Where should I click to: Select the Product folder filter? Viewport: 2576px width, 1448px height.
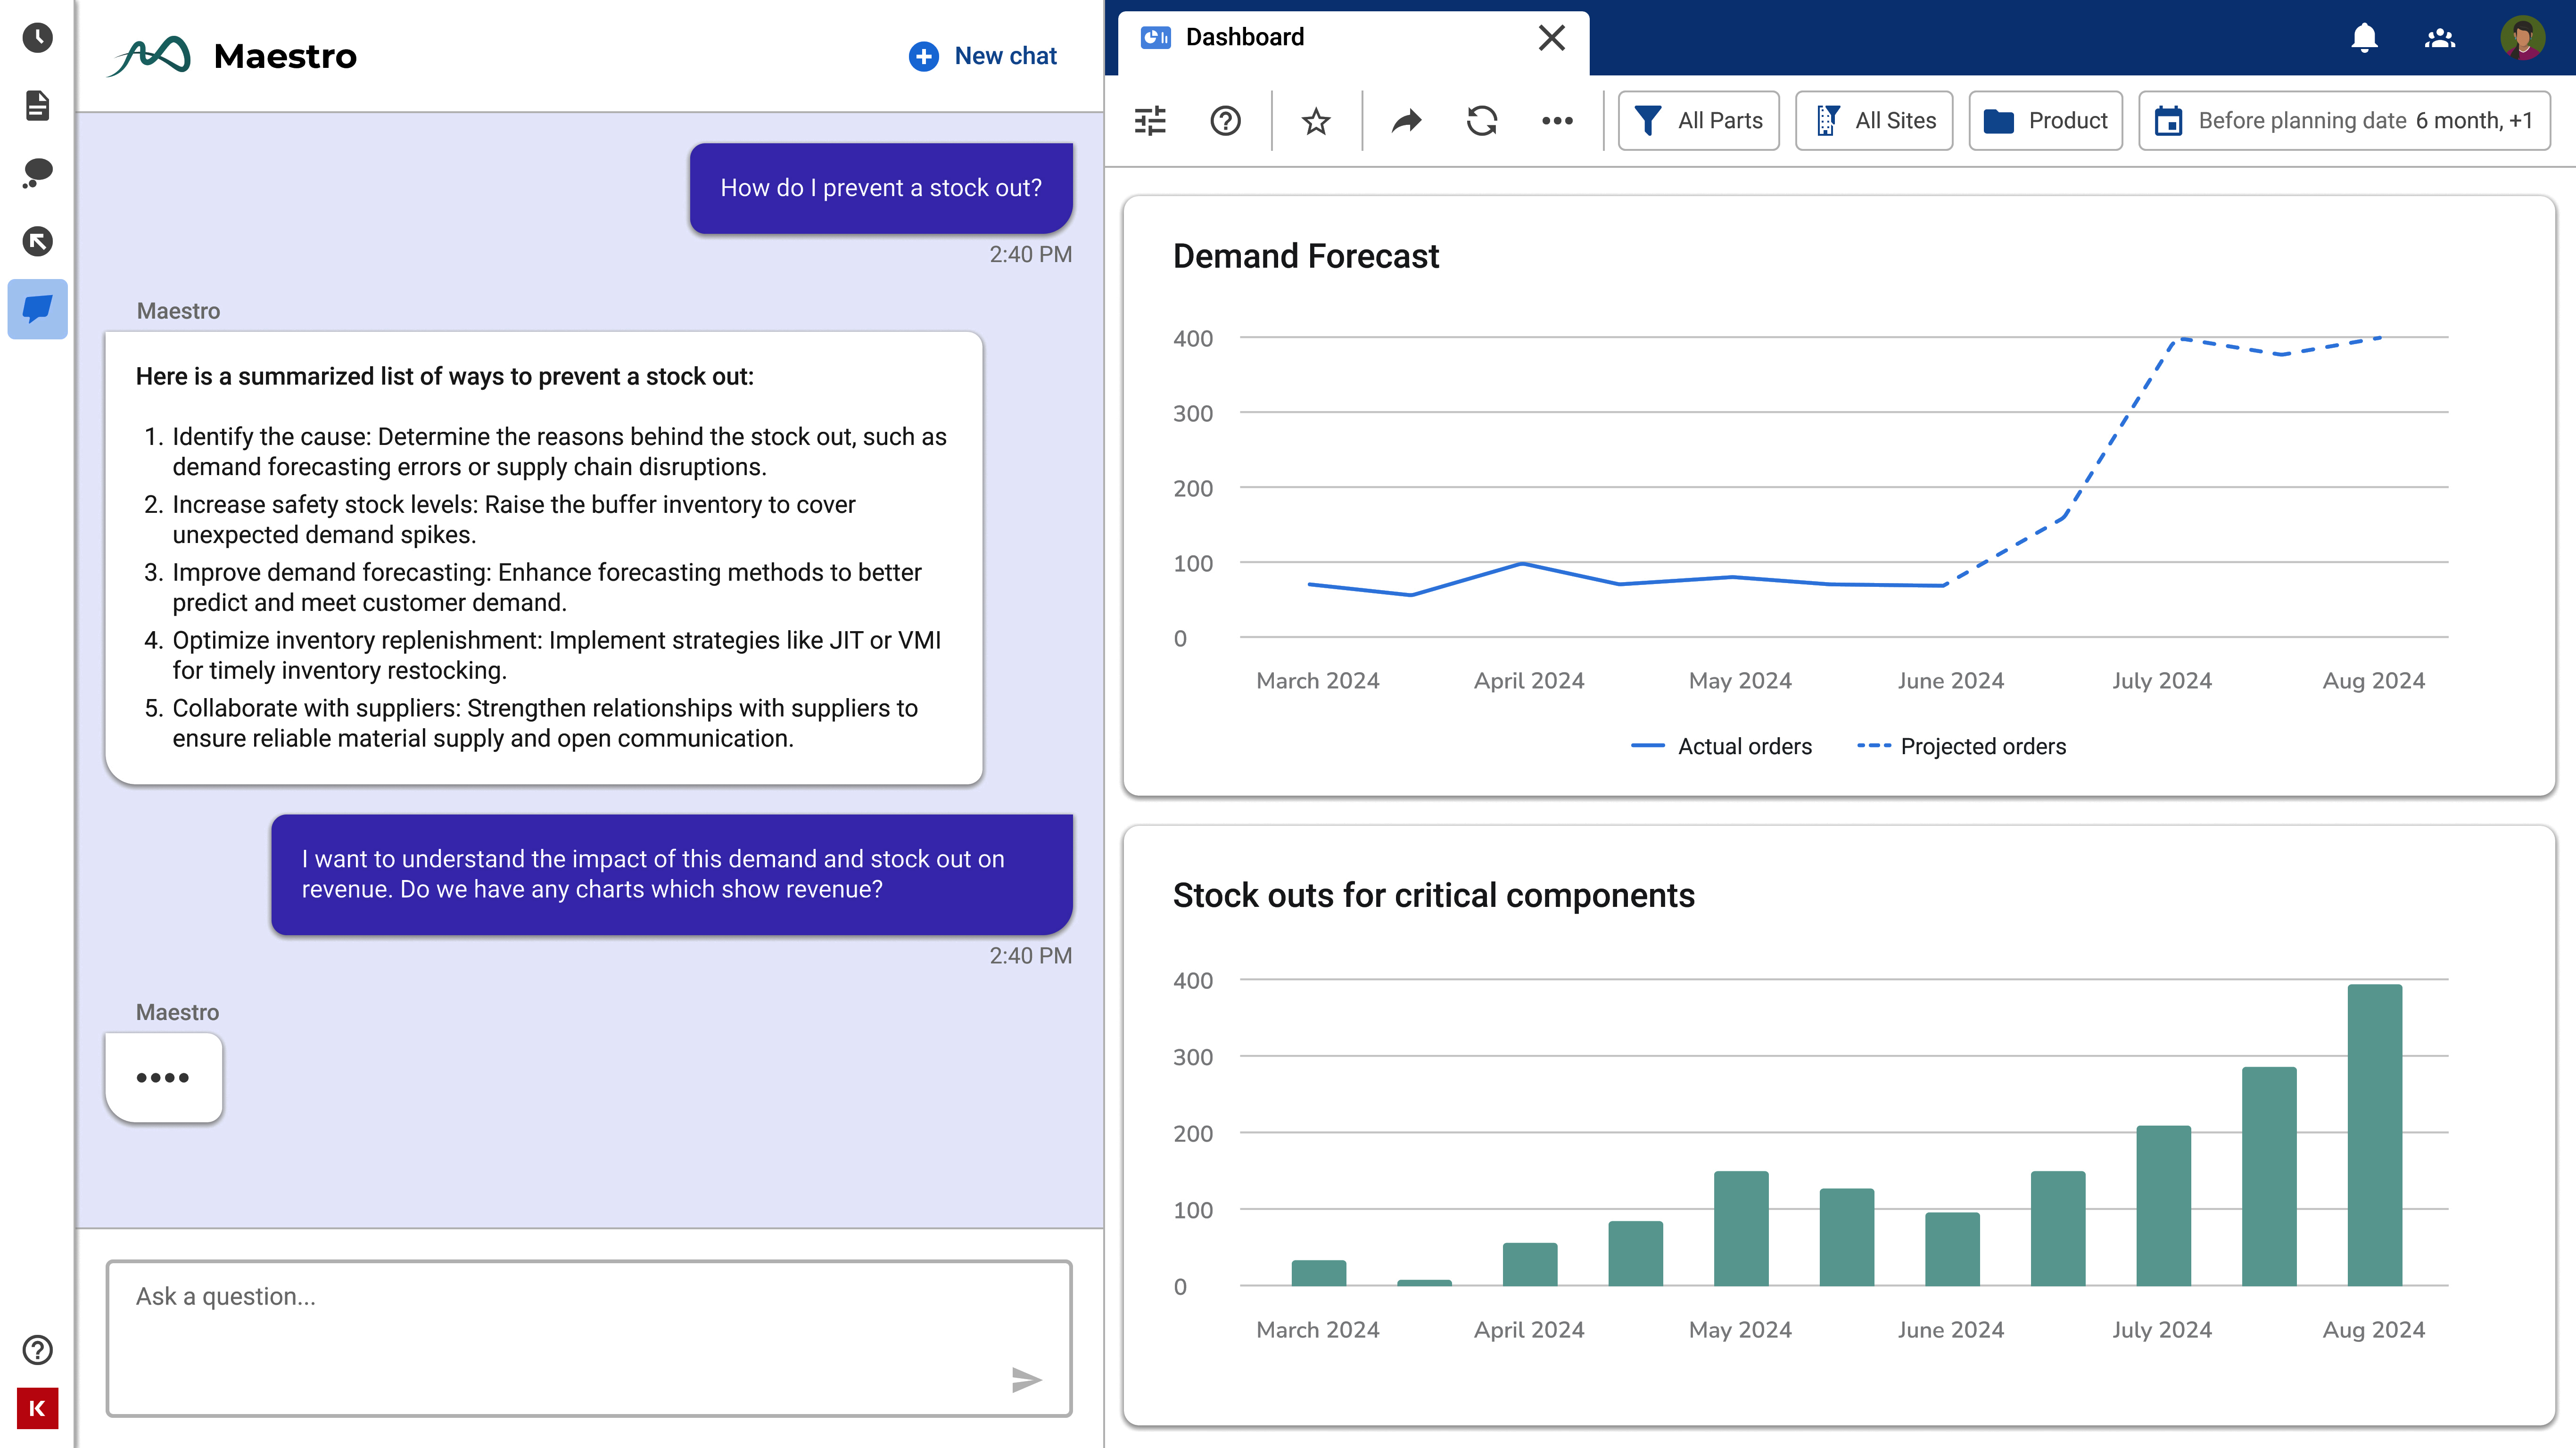coord(2045,120)
